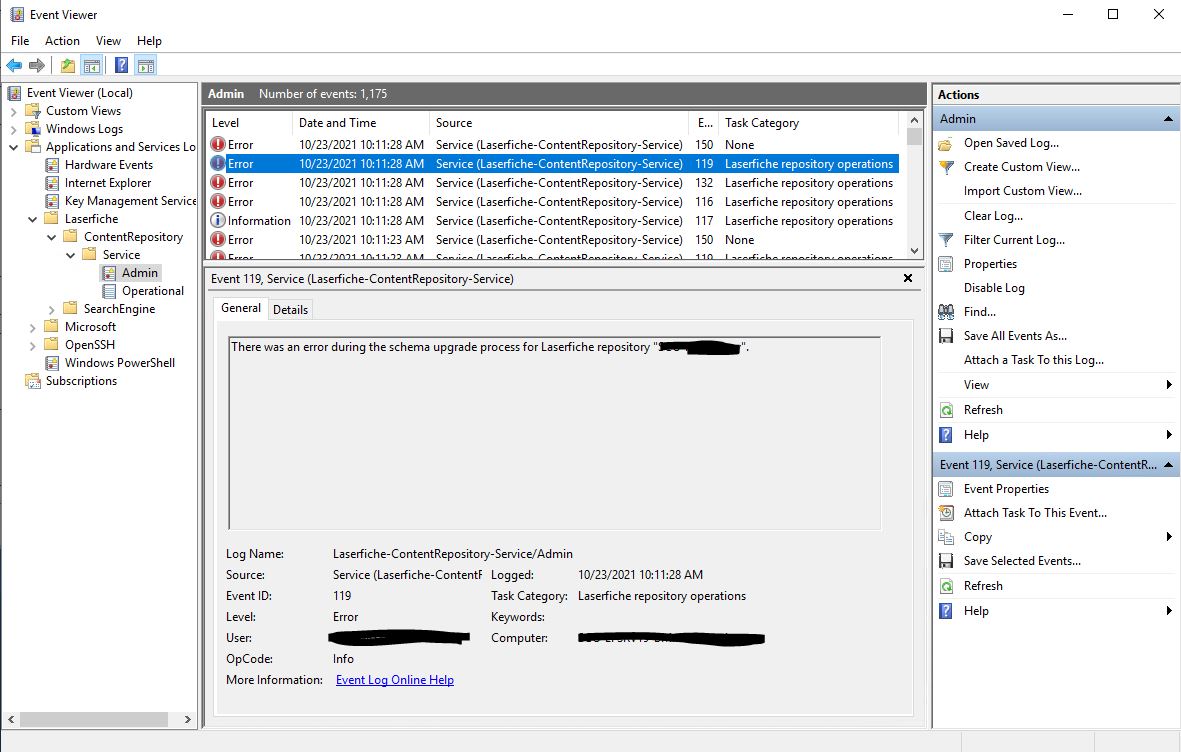Click the green Refresh icon under Admin actions
The width and height of the screenshot is (1181, 752).
946,410
